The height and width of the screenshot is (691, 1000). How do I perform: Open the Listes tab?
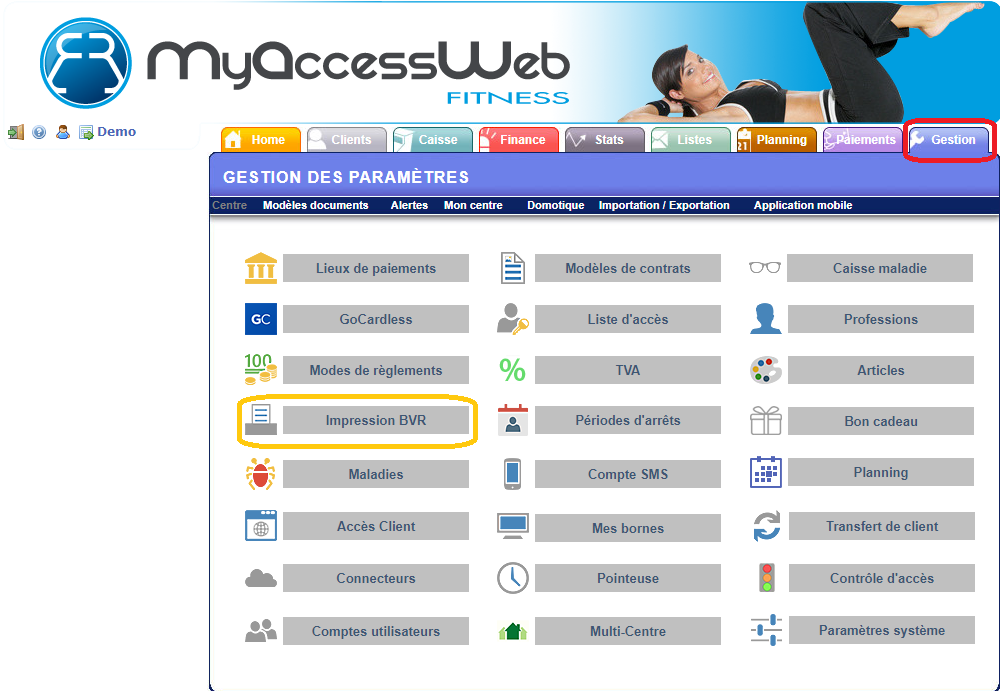tap(691, 140)
